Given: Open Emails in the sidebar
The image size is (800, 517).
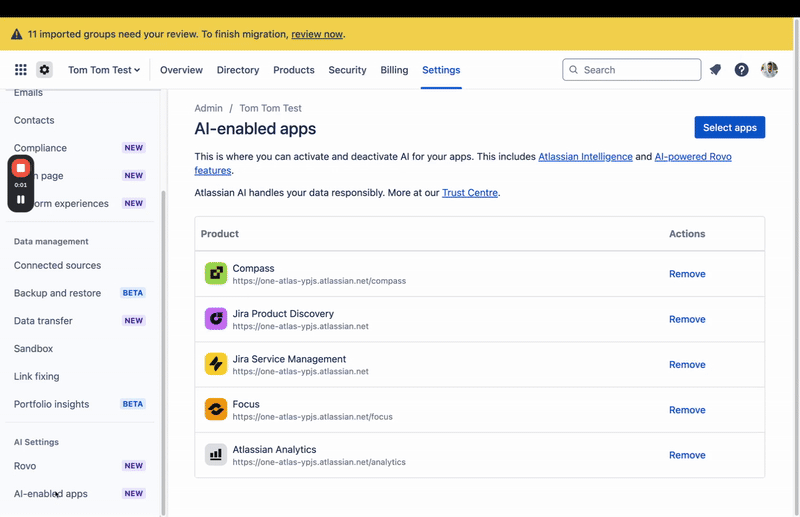Looking at the screenshot, I should [28, 93].
